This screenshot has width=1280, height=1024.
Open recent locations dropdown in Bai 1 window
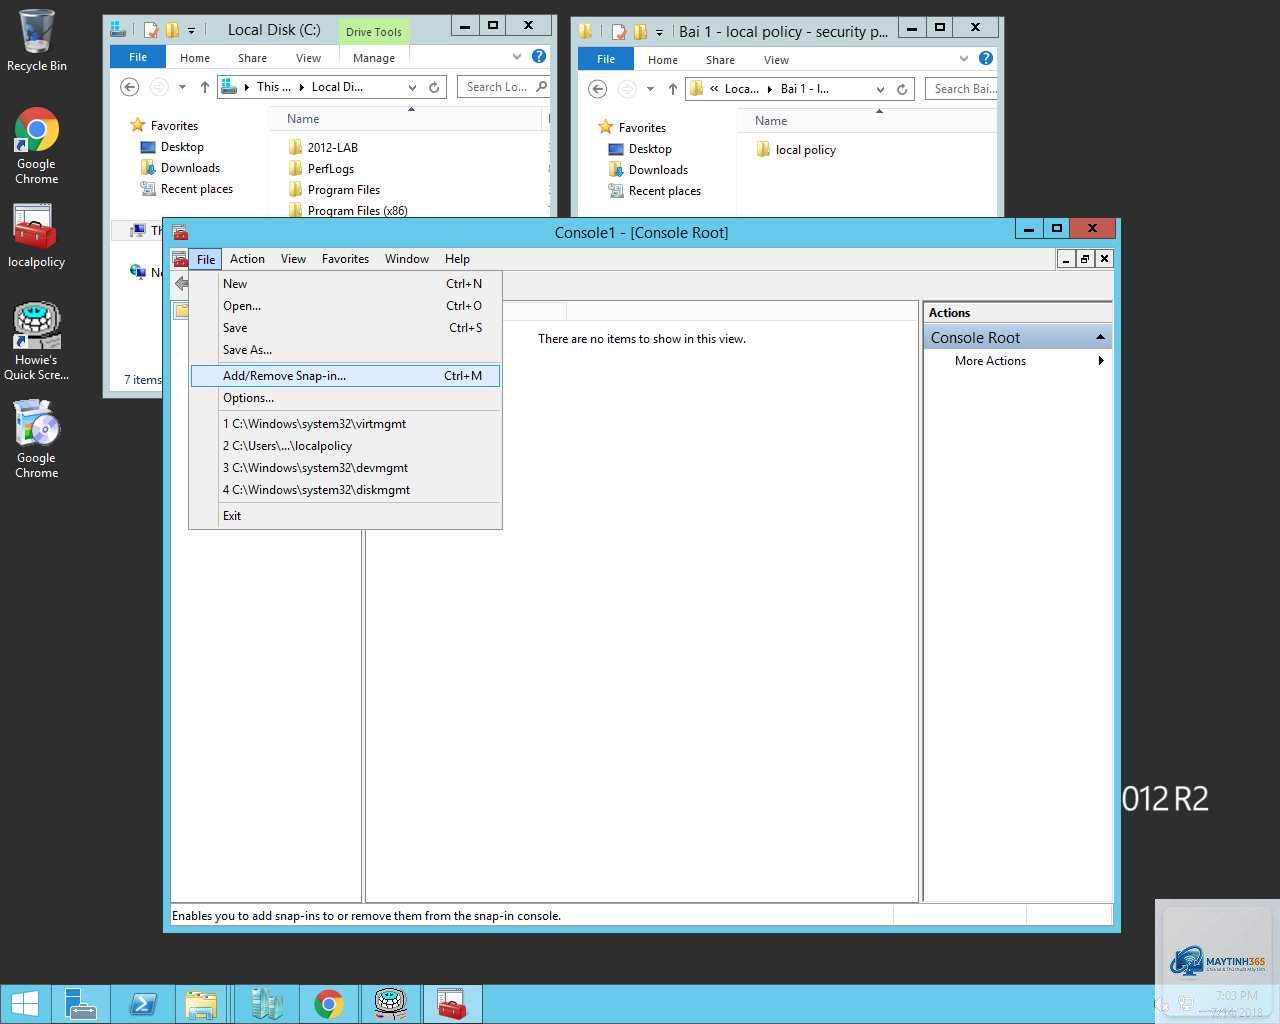[x=650, y=89]
